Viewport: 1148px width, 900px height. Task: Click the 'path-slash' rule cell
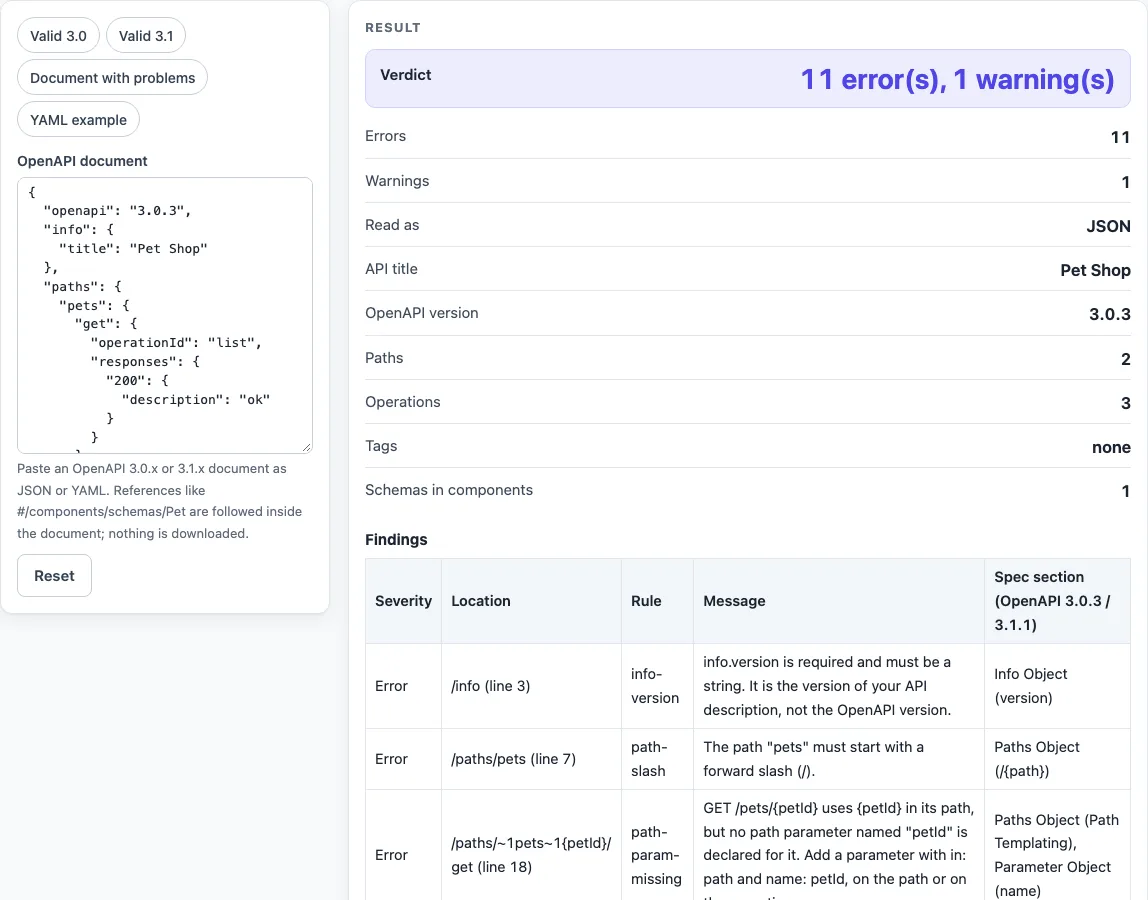pos(657,759)
